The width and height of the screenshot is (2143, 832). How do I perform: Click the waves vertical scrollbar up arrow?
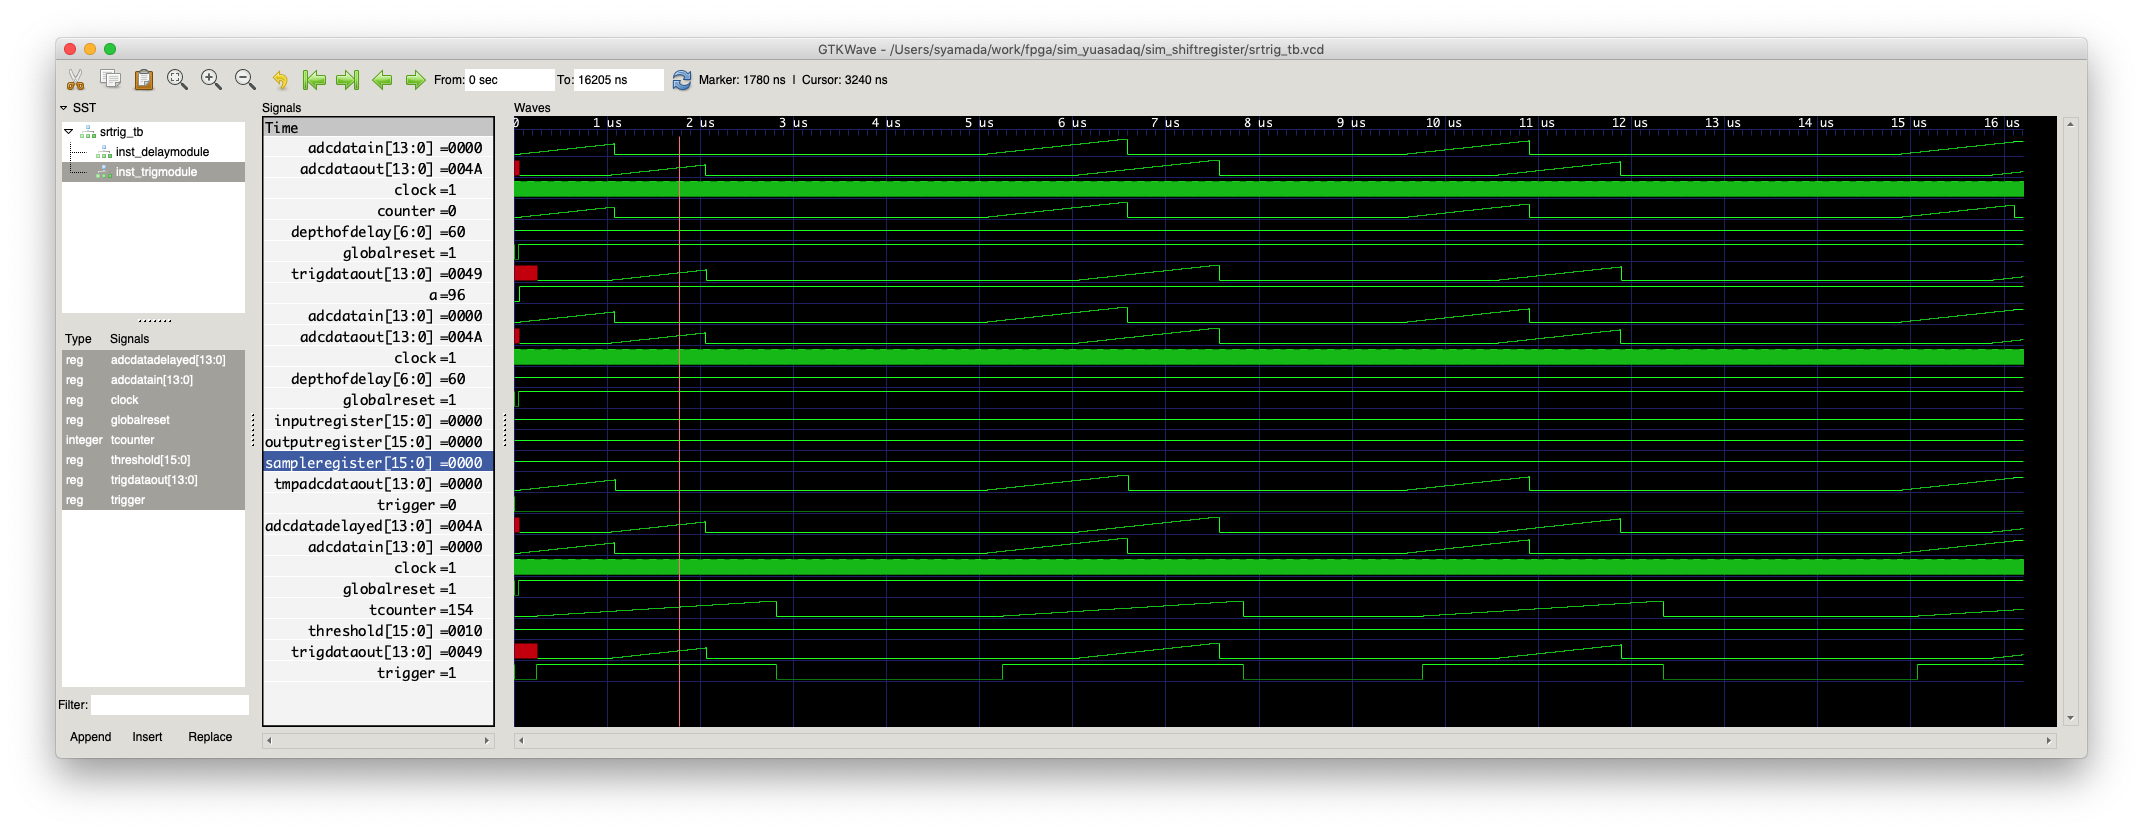tap(2070, 124)
